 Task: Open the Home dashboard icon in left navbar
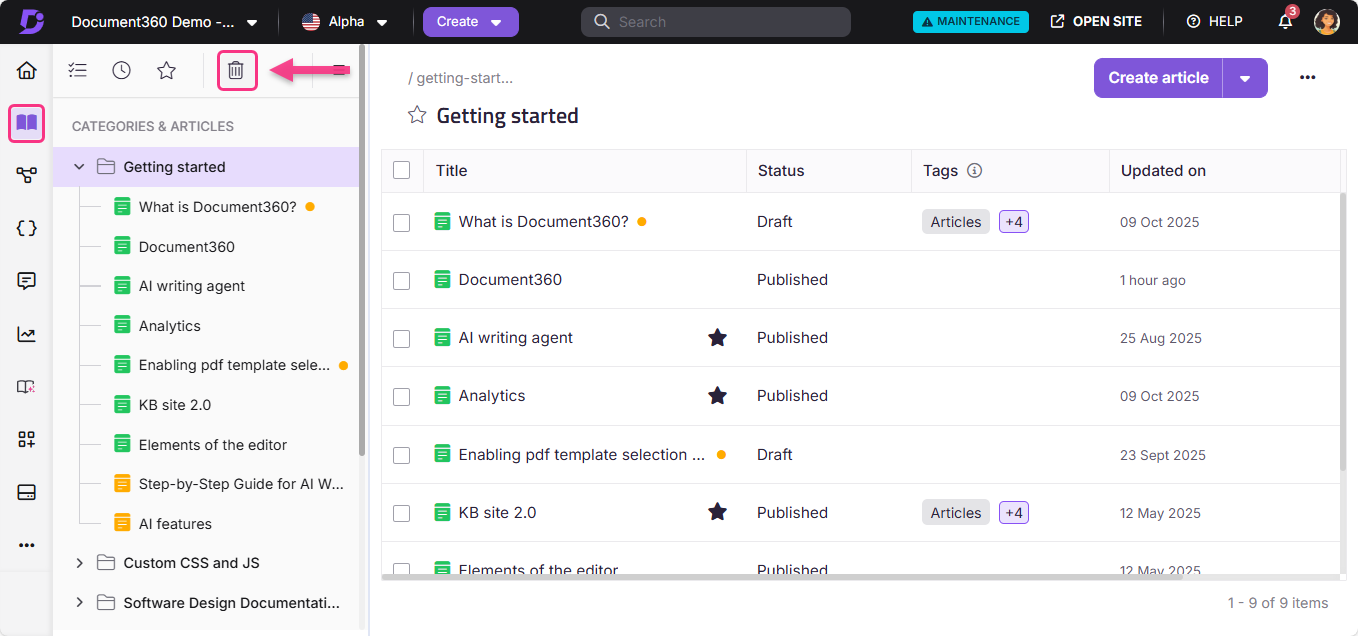point(26,70)
